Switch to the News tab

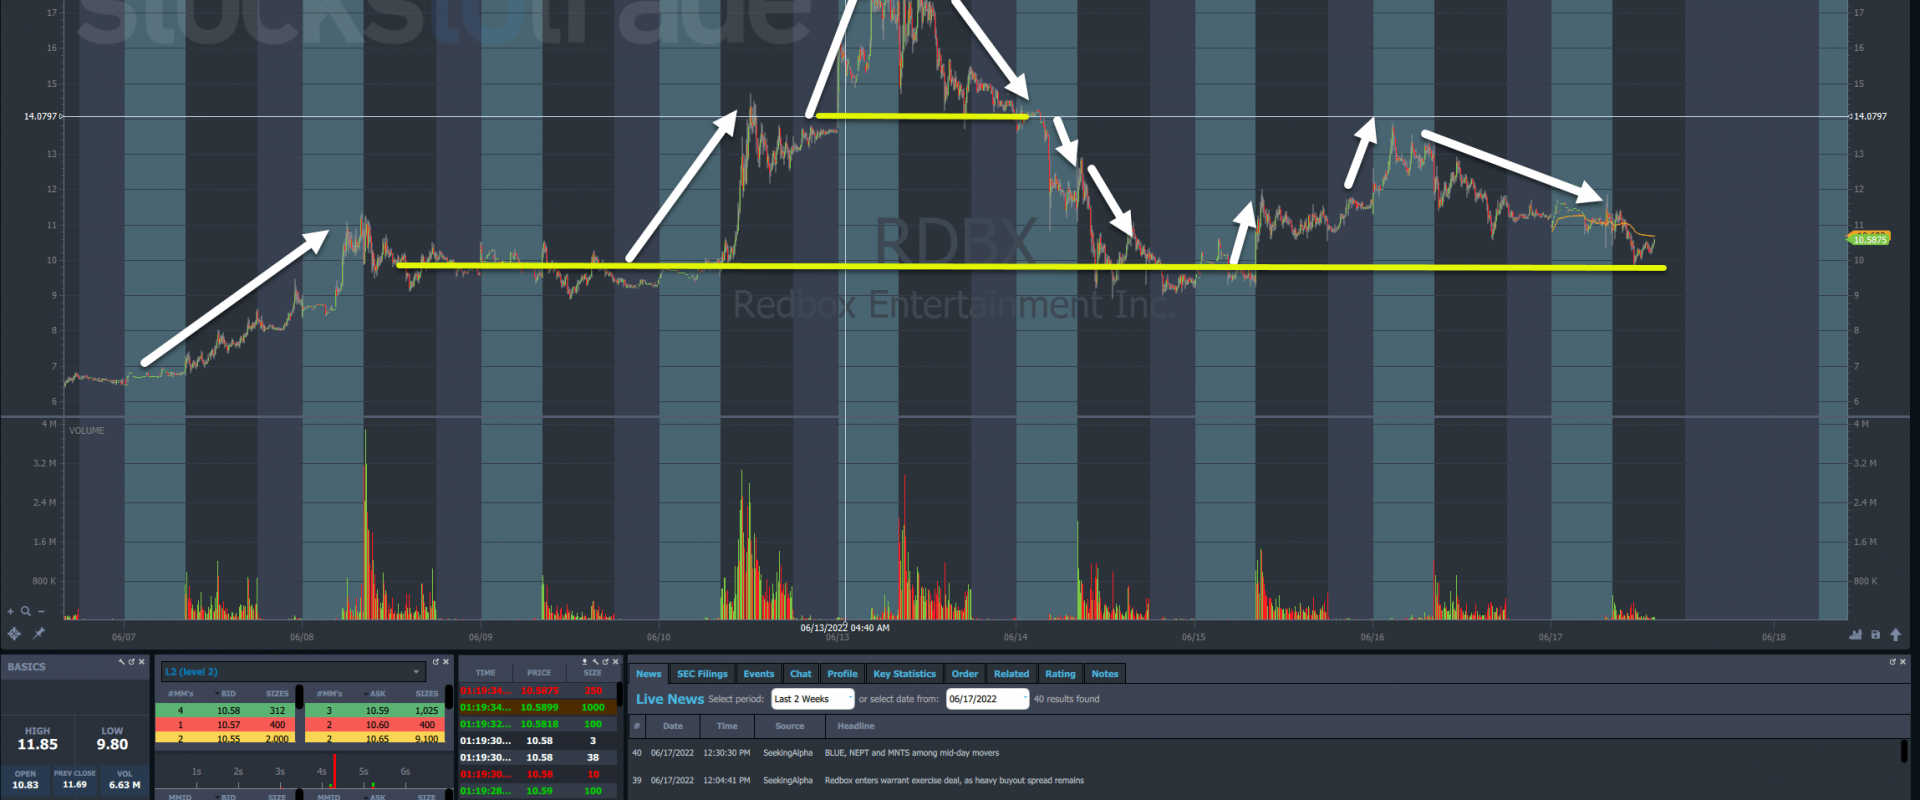pos(648,674)
